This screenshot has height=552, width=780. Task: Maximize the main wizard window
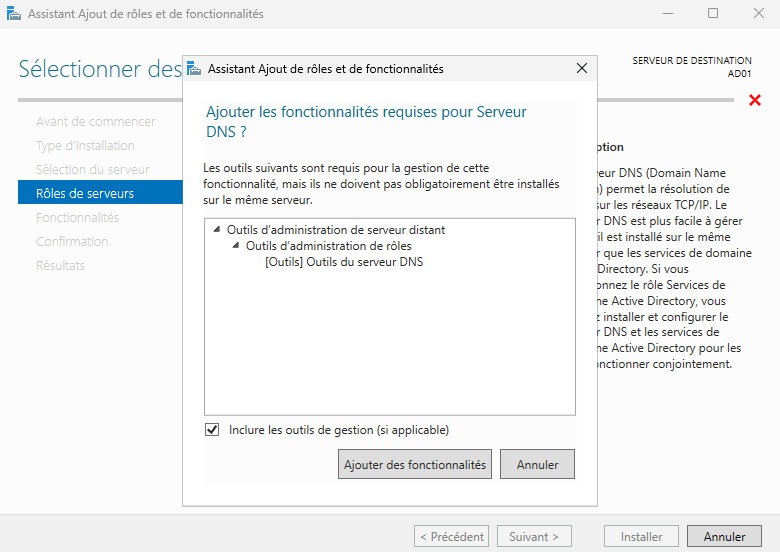(x=713, y=14)
